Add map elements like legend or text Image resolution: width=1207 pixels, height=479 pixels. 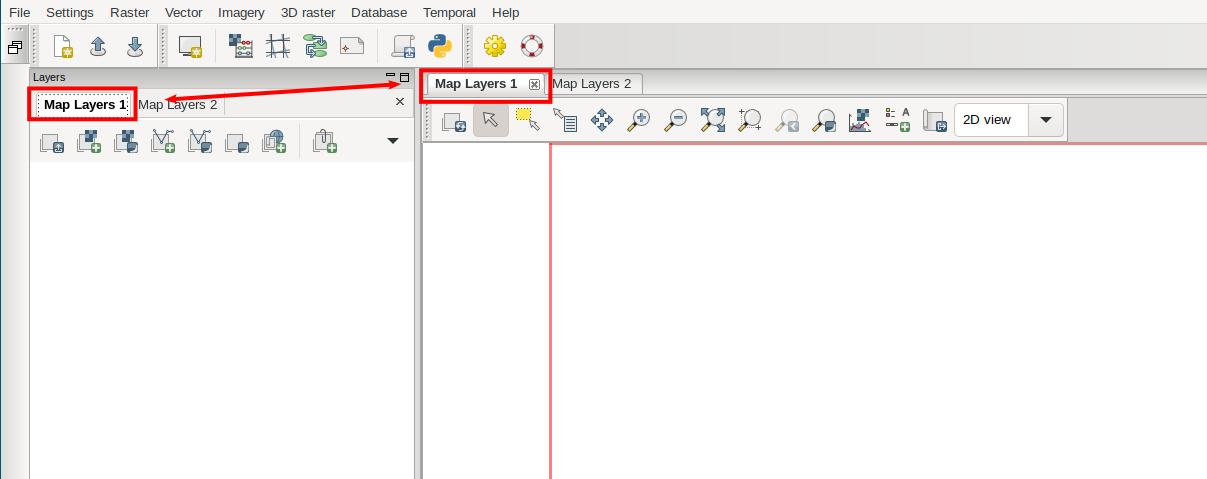point(898,120)
